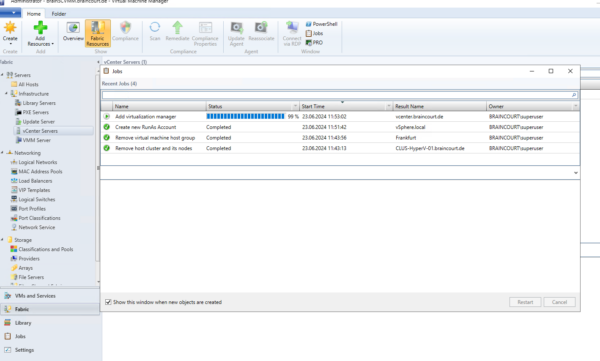The height and width of the screenshot is (361, 600).
Task: Click the Compliance shield icon
Action: click(x=125, y=28)
